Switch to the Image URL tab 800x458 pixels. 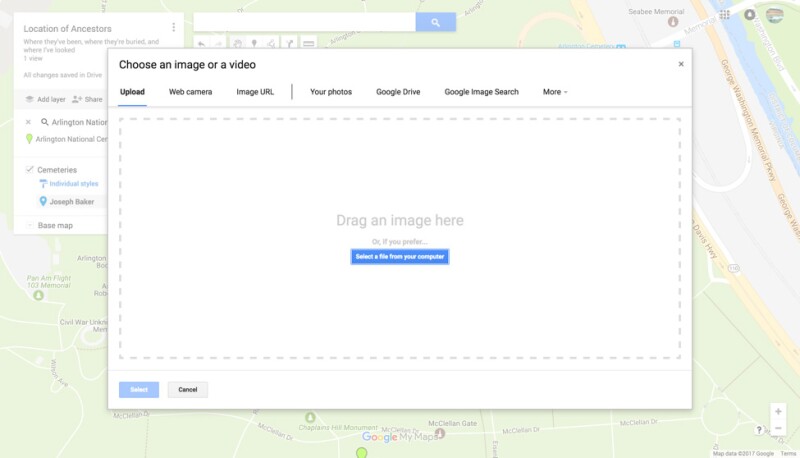click(x=255, y=92)
